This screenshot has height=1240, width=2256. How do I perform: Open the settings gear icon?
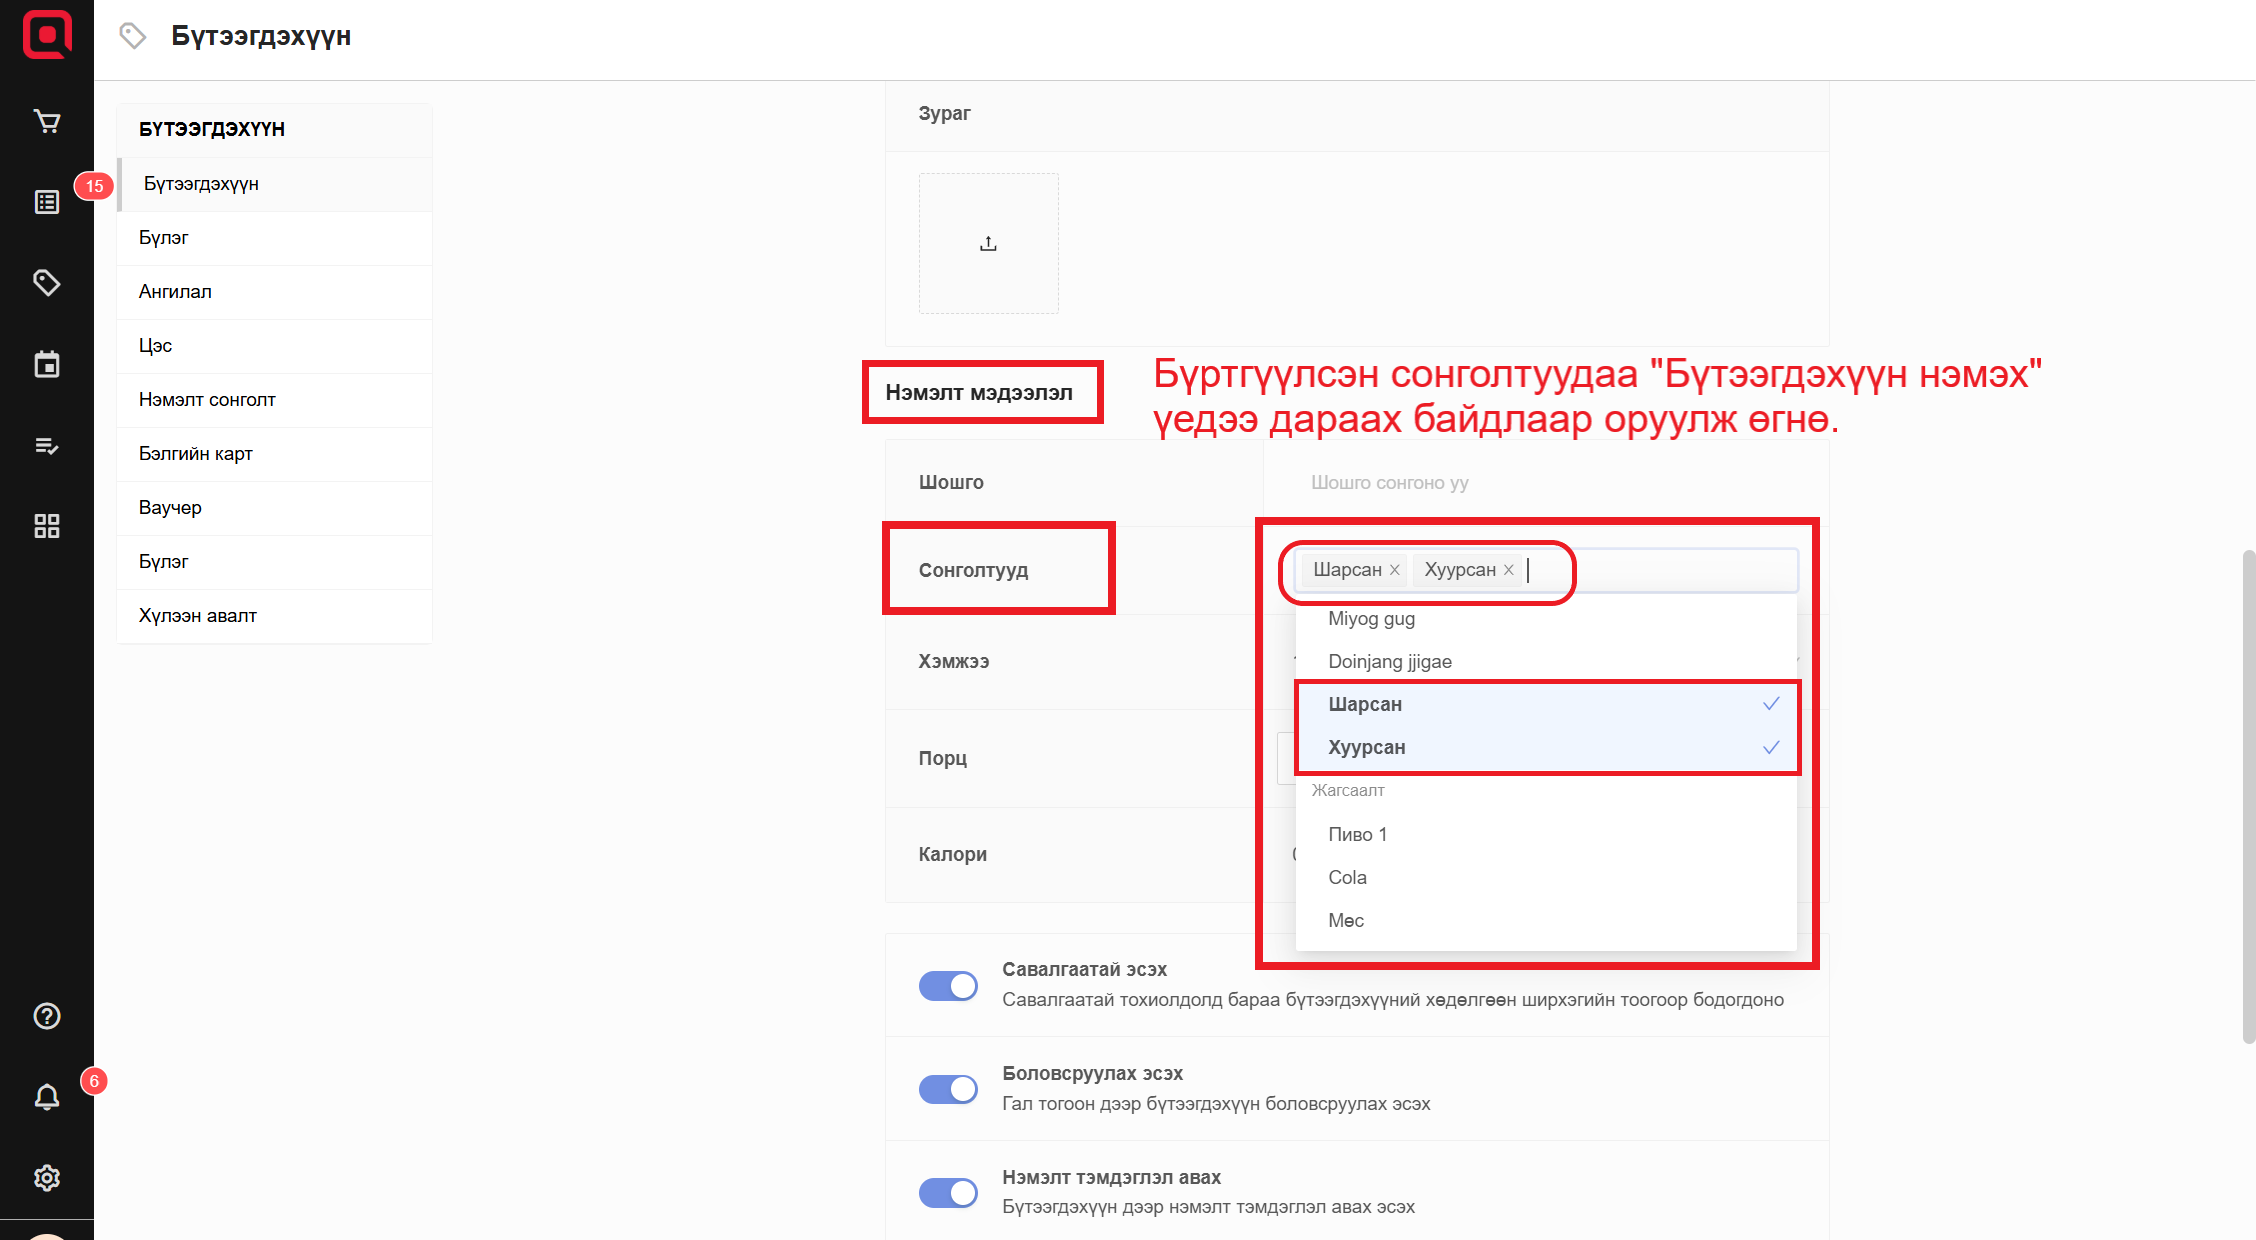(x=47, y=1178)
